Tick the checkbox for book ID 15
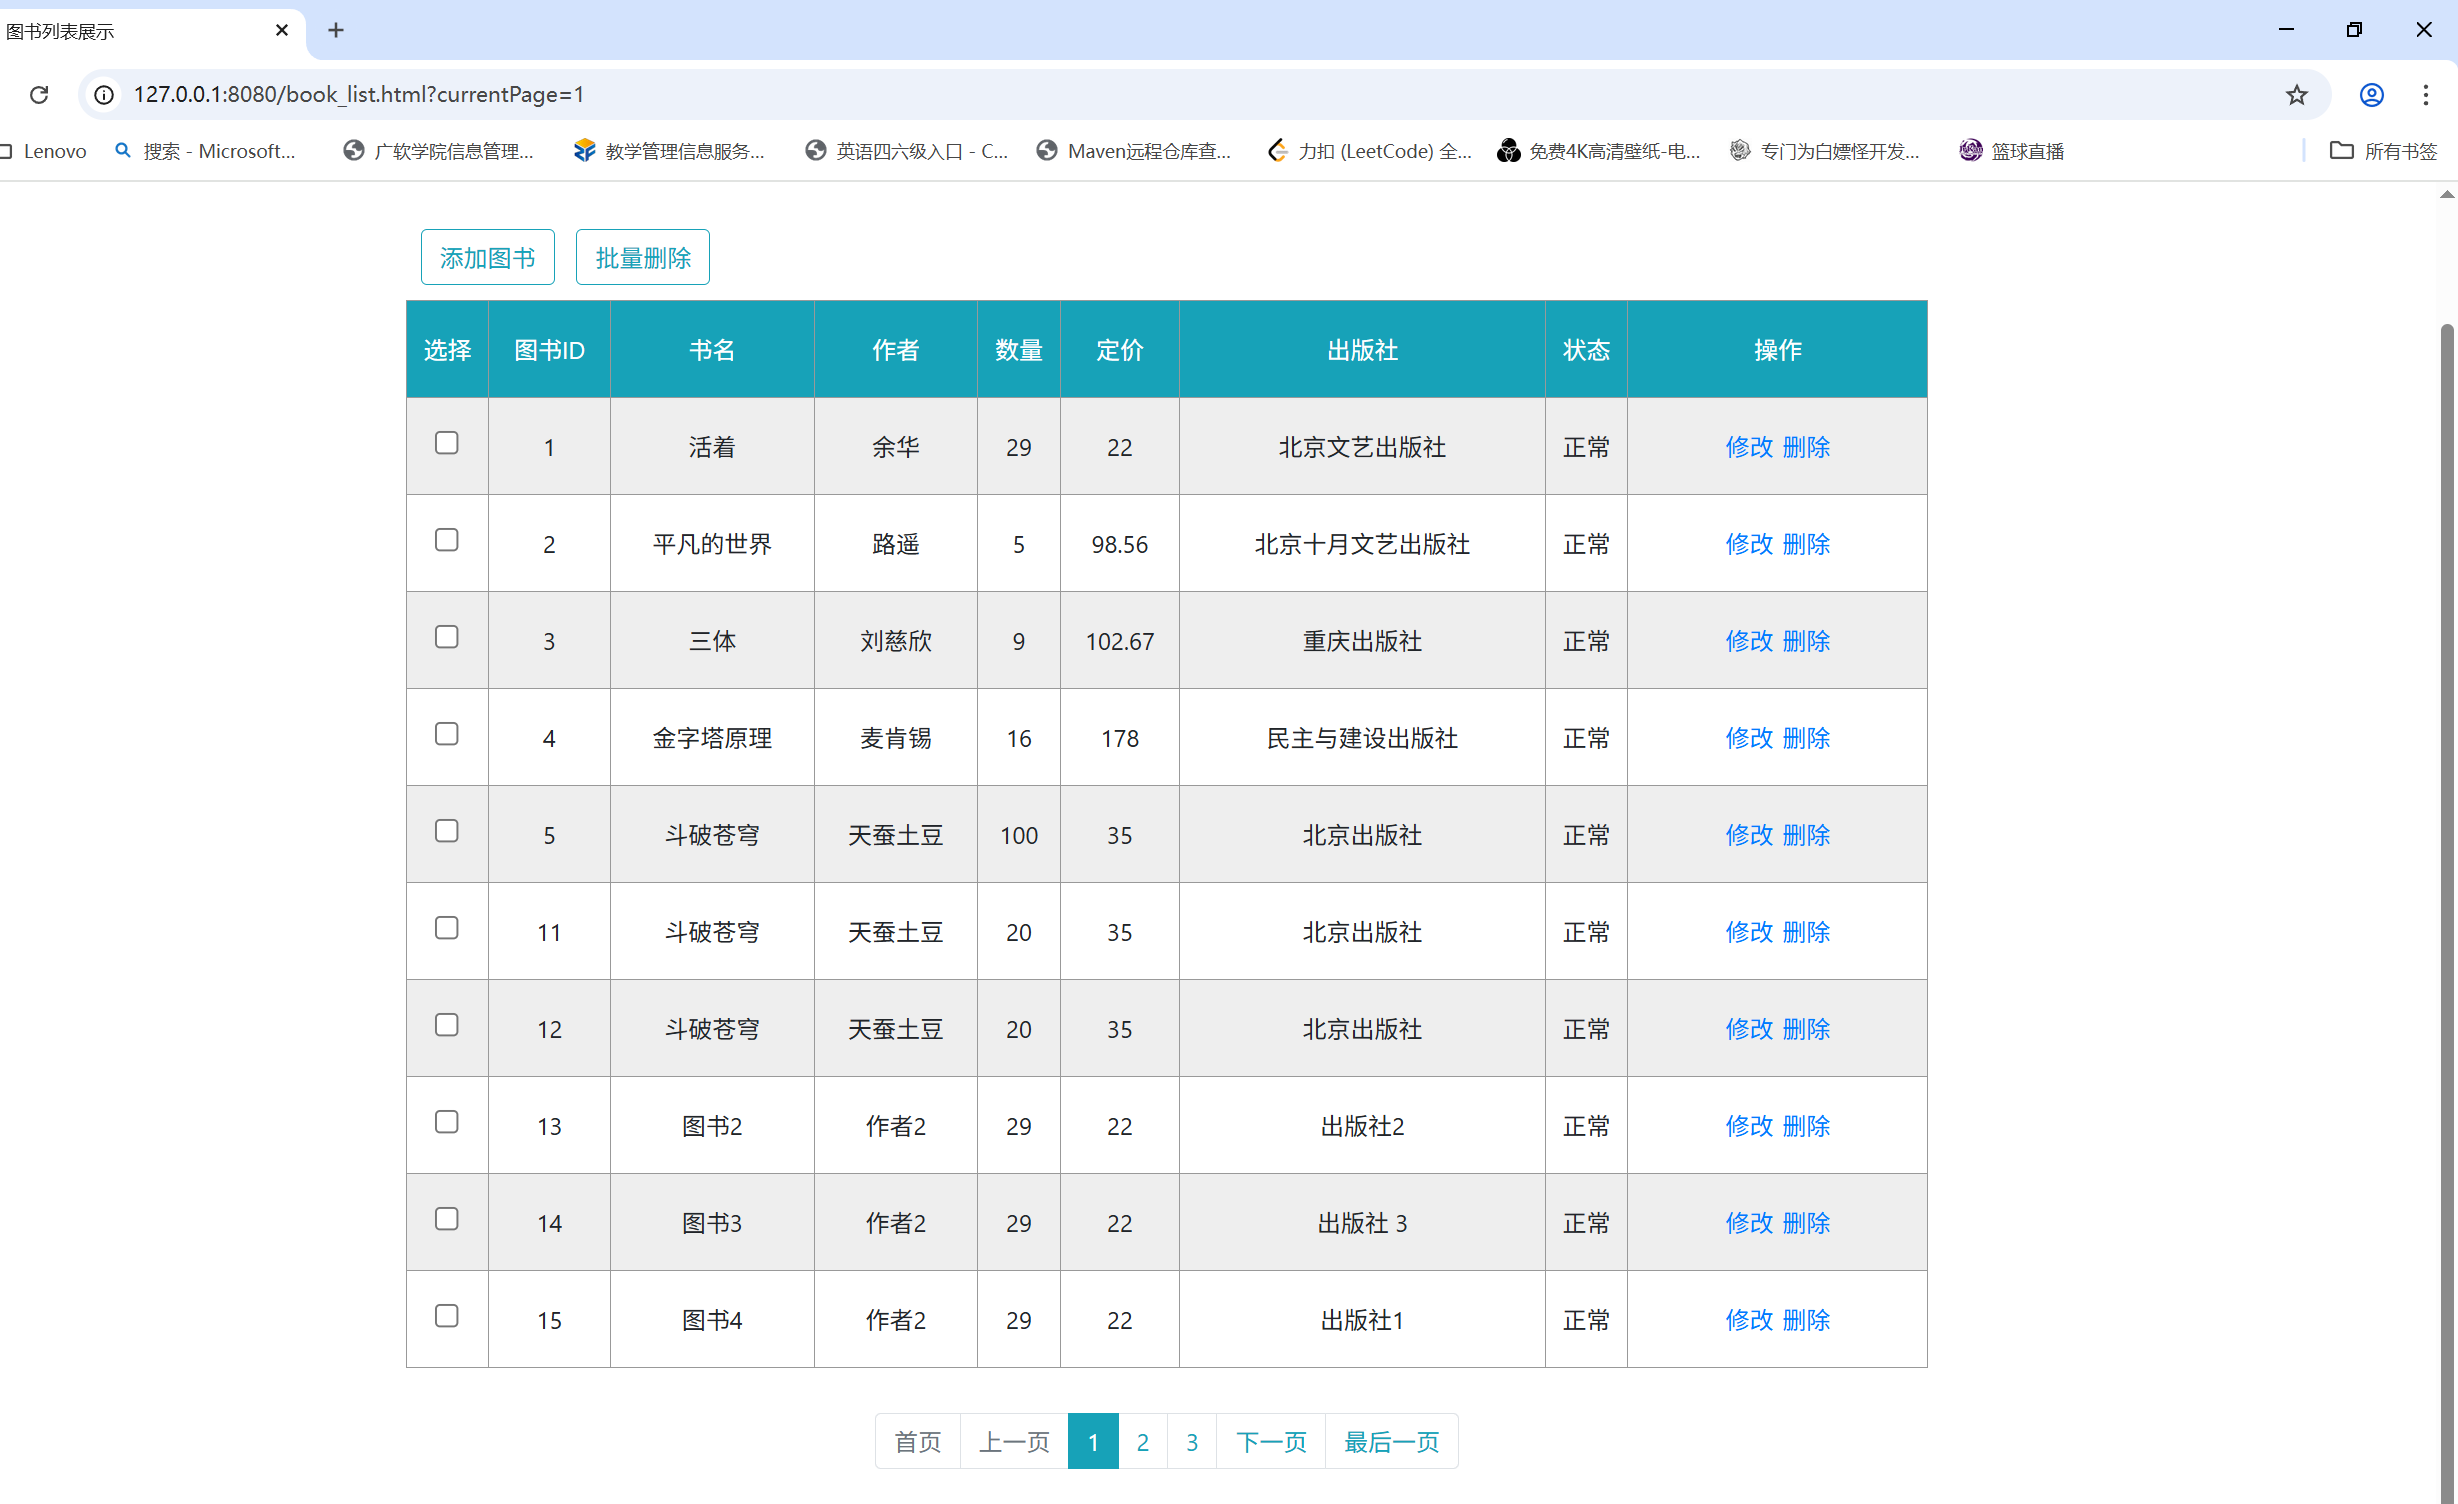 pyautogui.click(x=447, y=1316)
